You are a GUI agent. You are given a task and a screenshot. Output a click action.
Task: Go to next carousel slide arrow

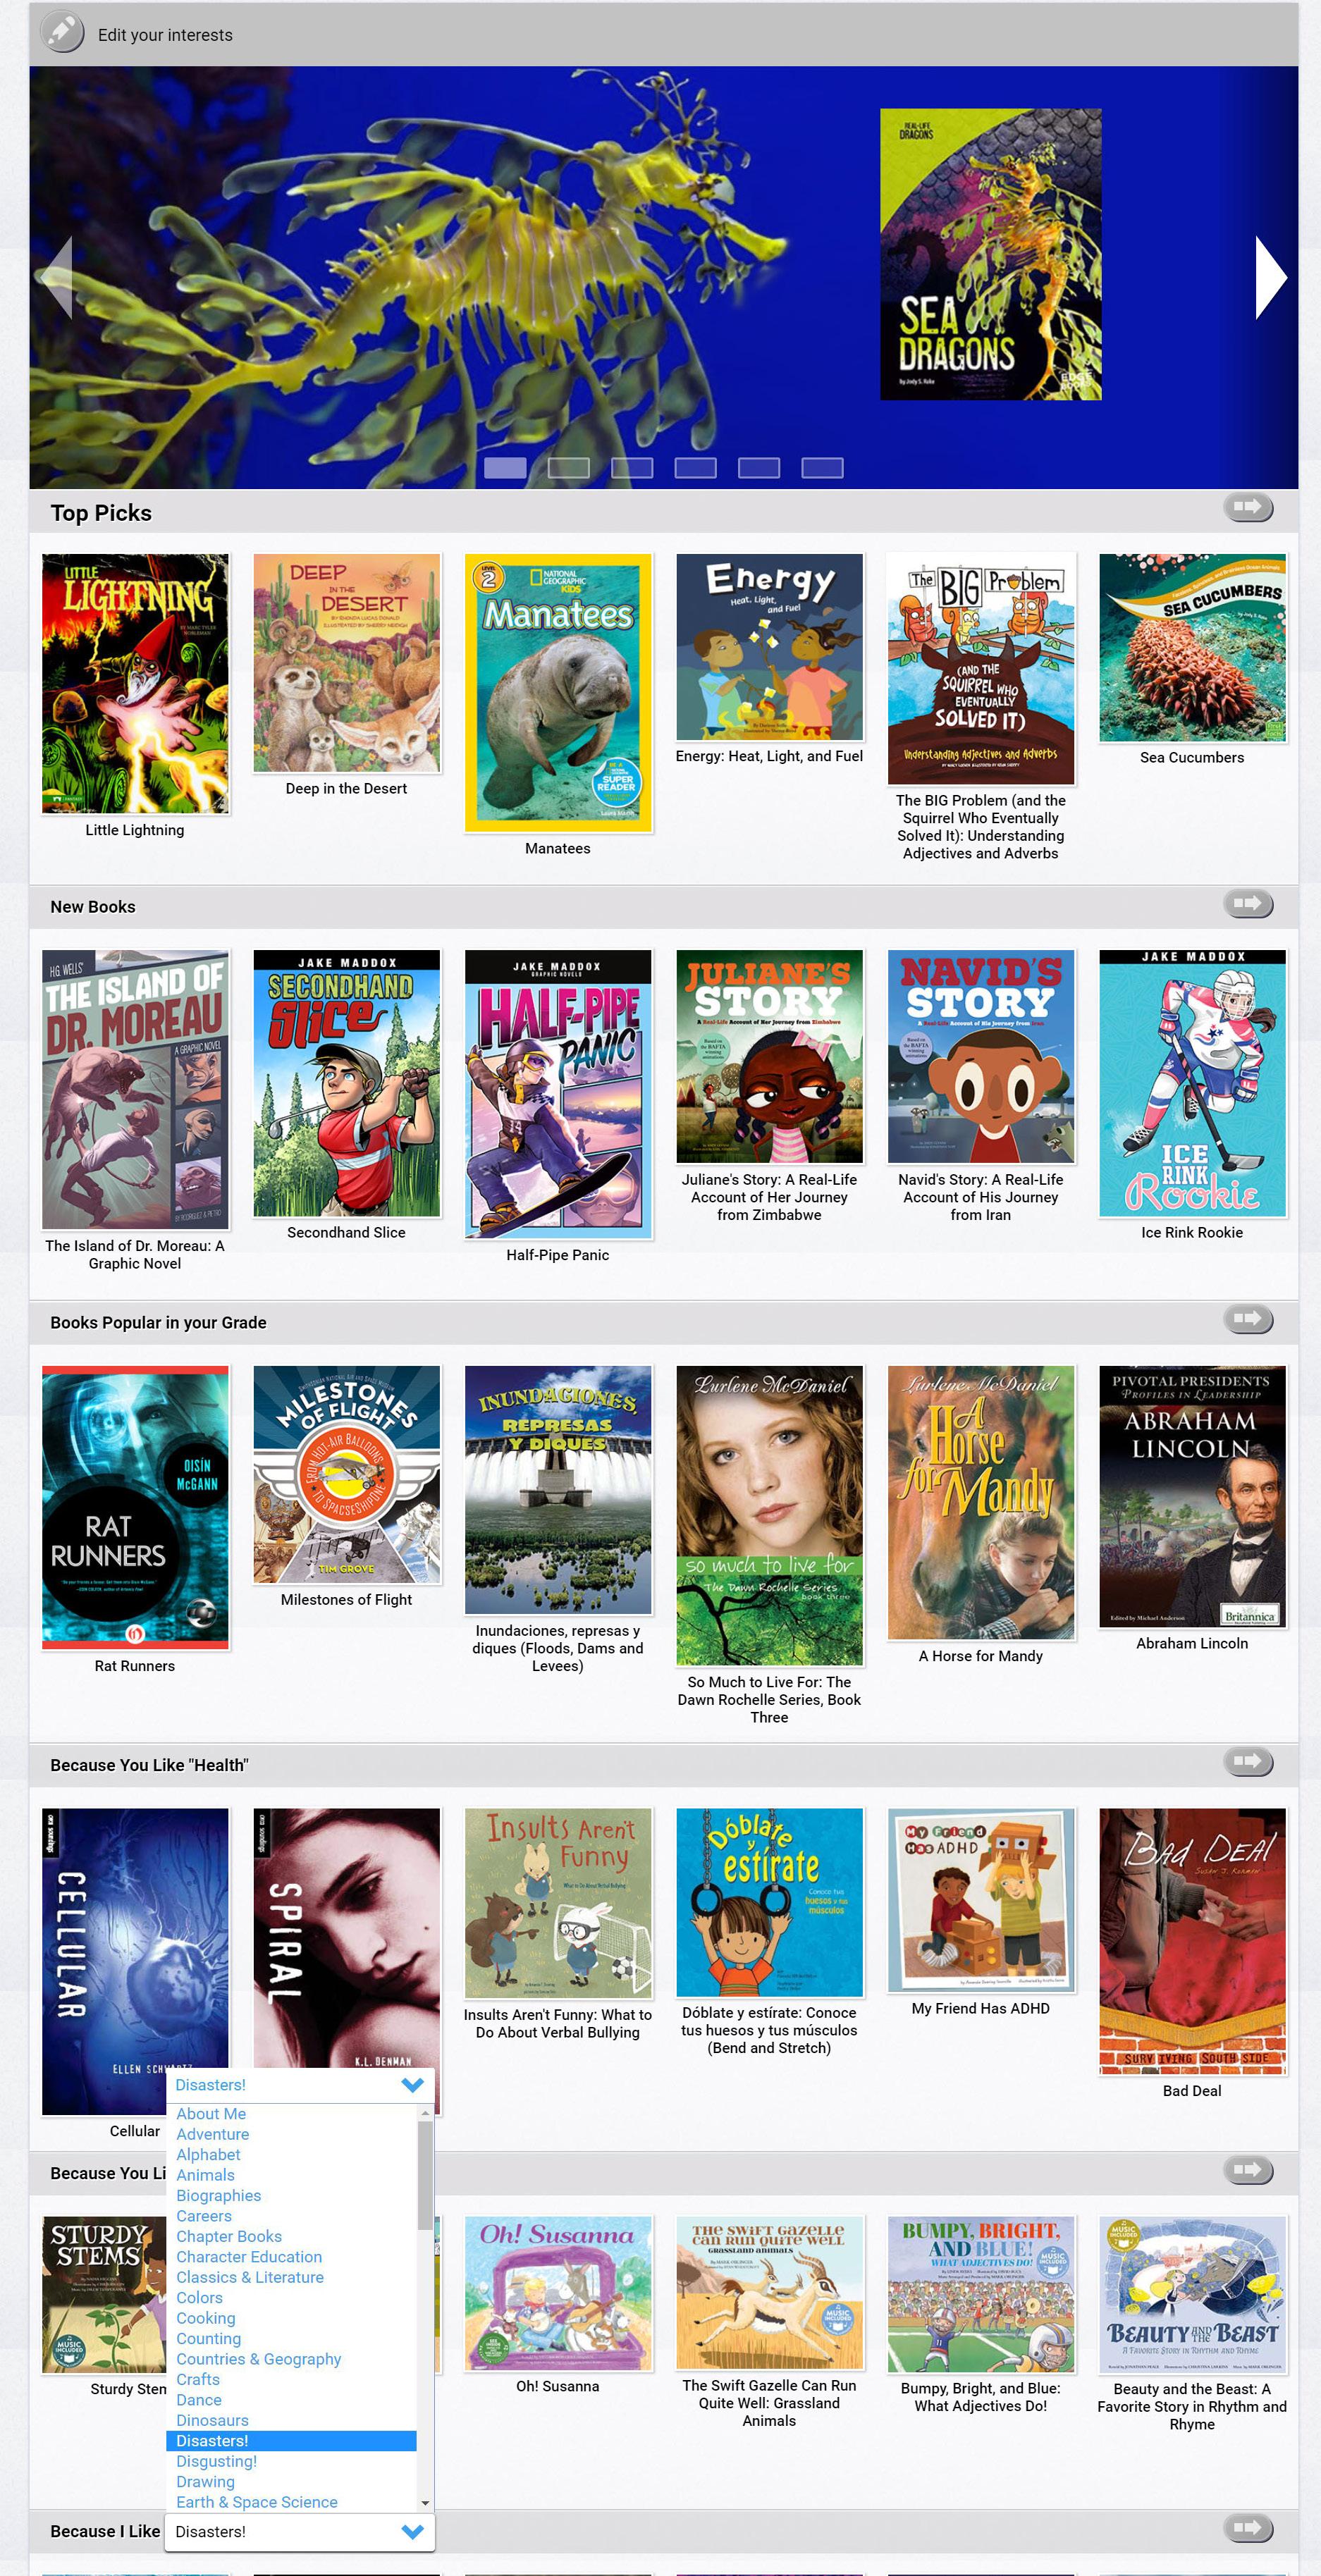1270,277
